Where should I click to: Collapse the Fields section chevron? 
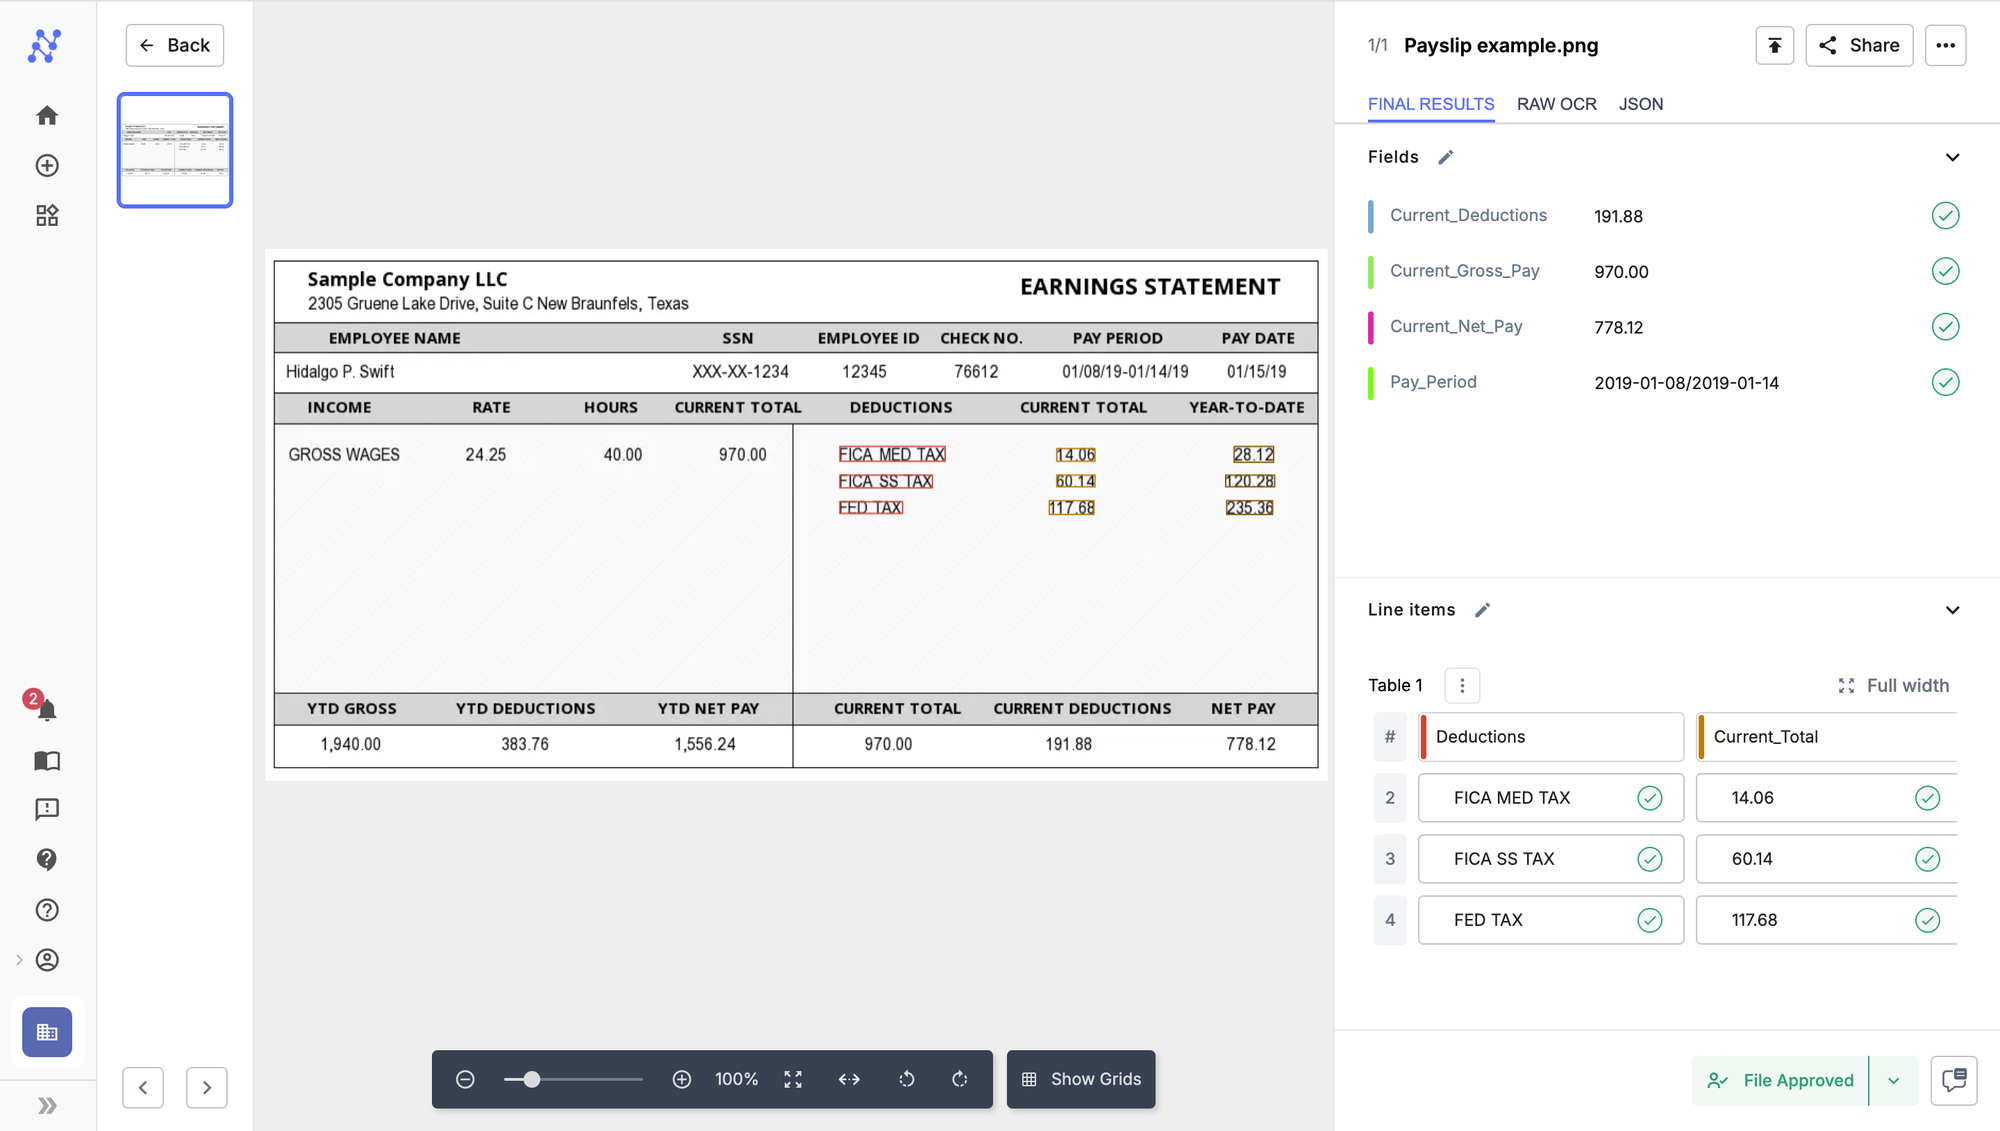(x=1952, y=157)
